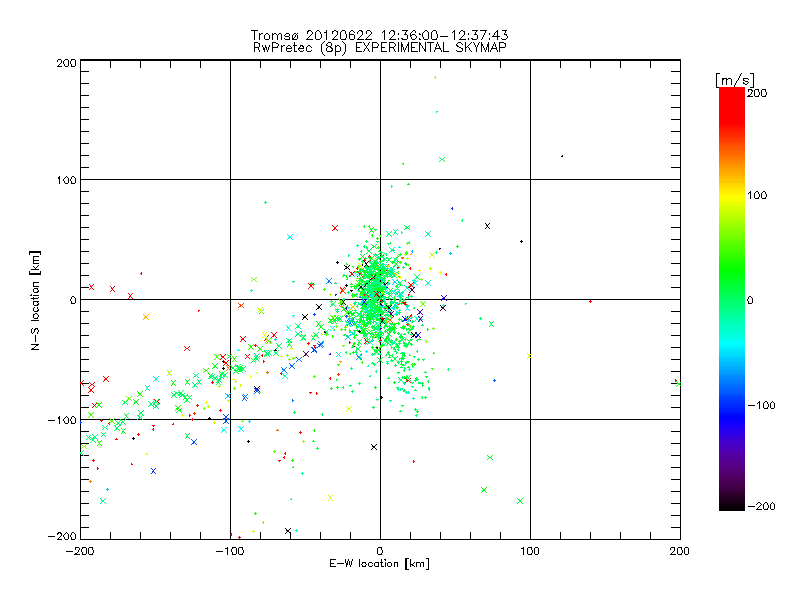This screenshot has width=800, height=600.
Task: Click the title 'Tromsø 20120622 12:36:00-12:37:43'
Action: 379,35
